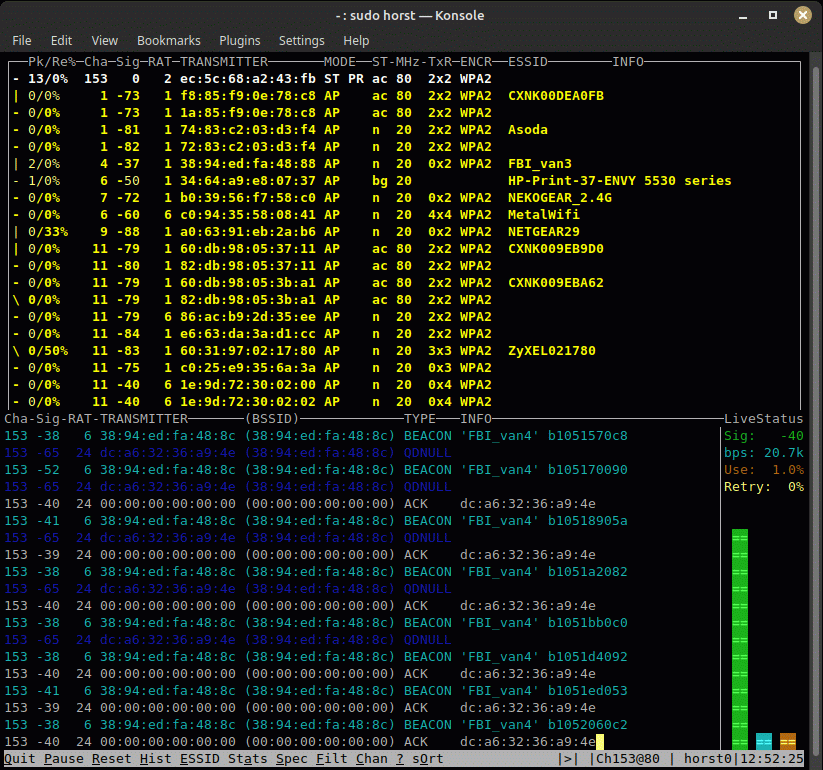Open the File menu
The image size is (823, 770).
tap(22, 40)
